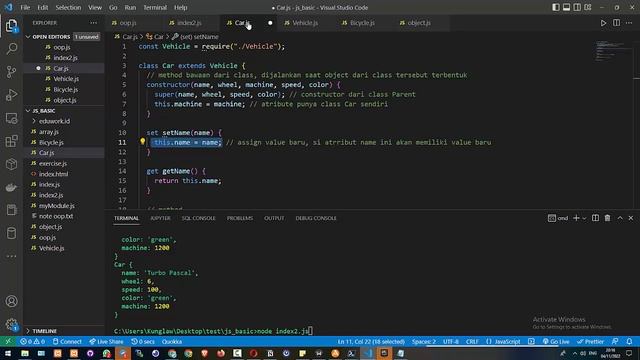Split the editor right

(x=616, y=23)
